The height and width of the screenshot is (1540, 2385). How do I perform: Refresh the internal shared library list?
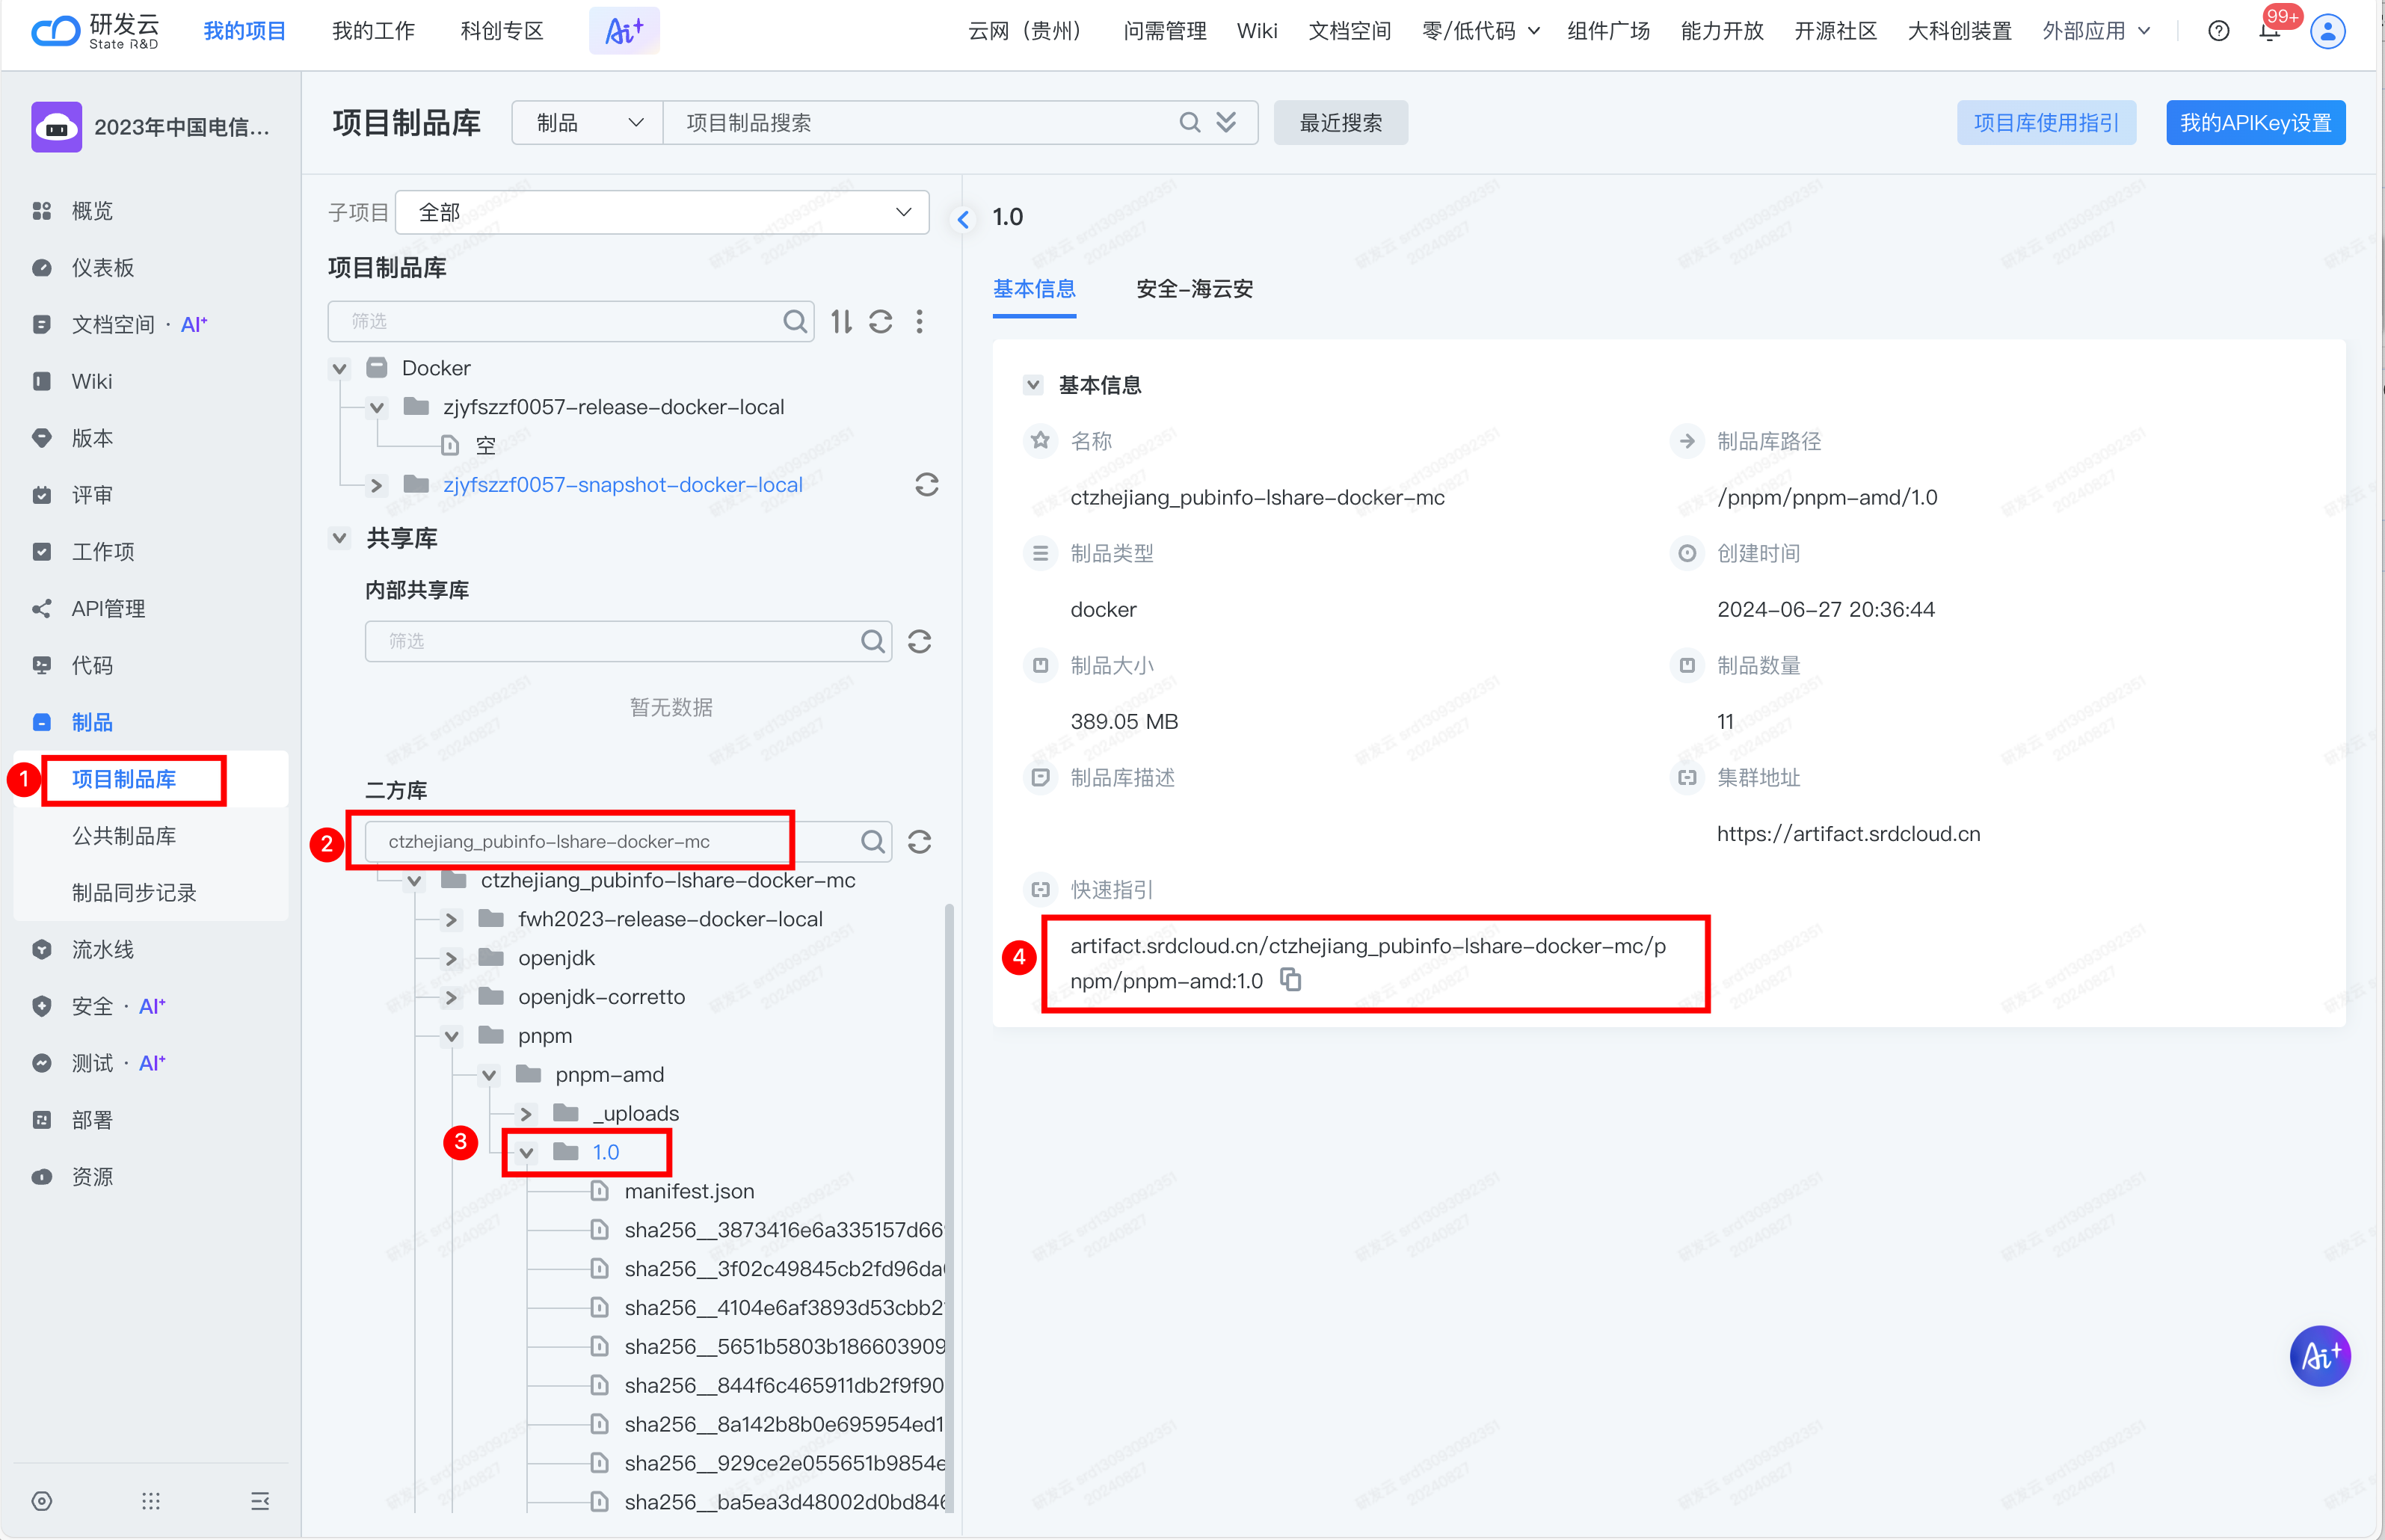click(919, 641)
